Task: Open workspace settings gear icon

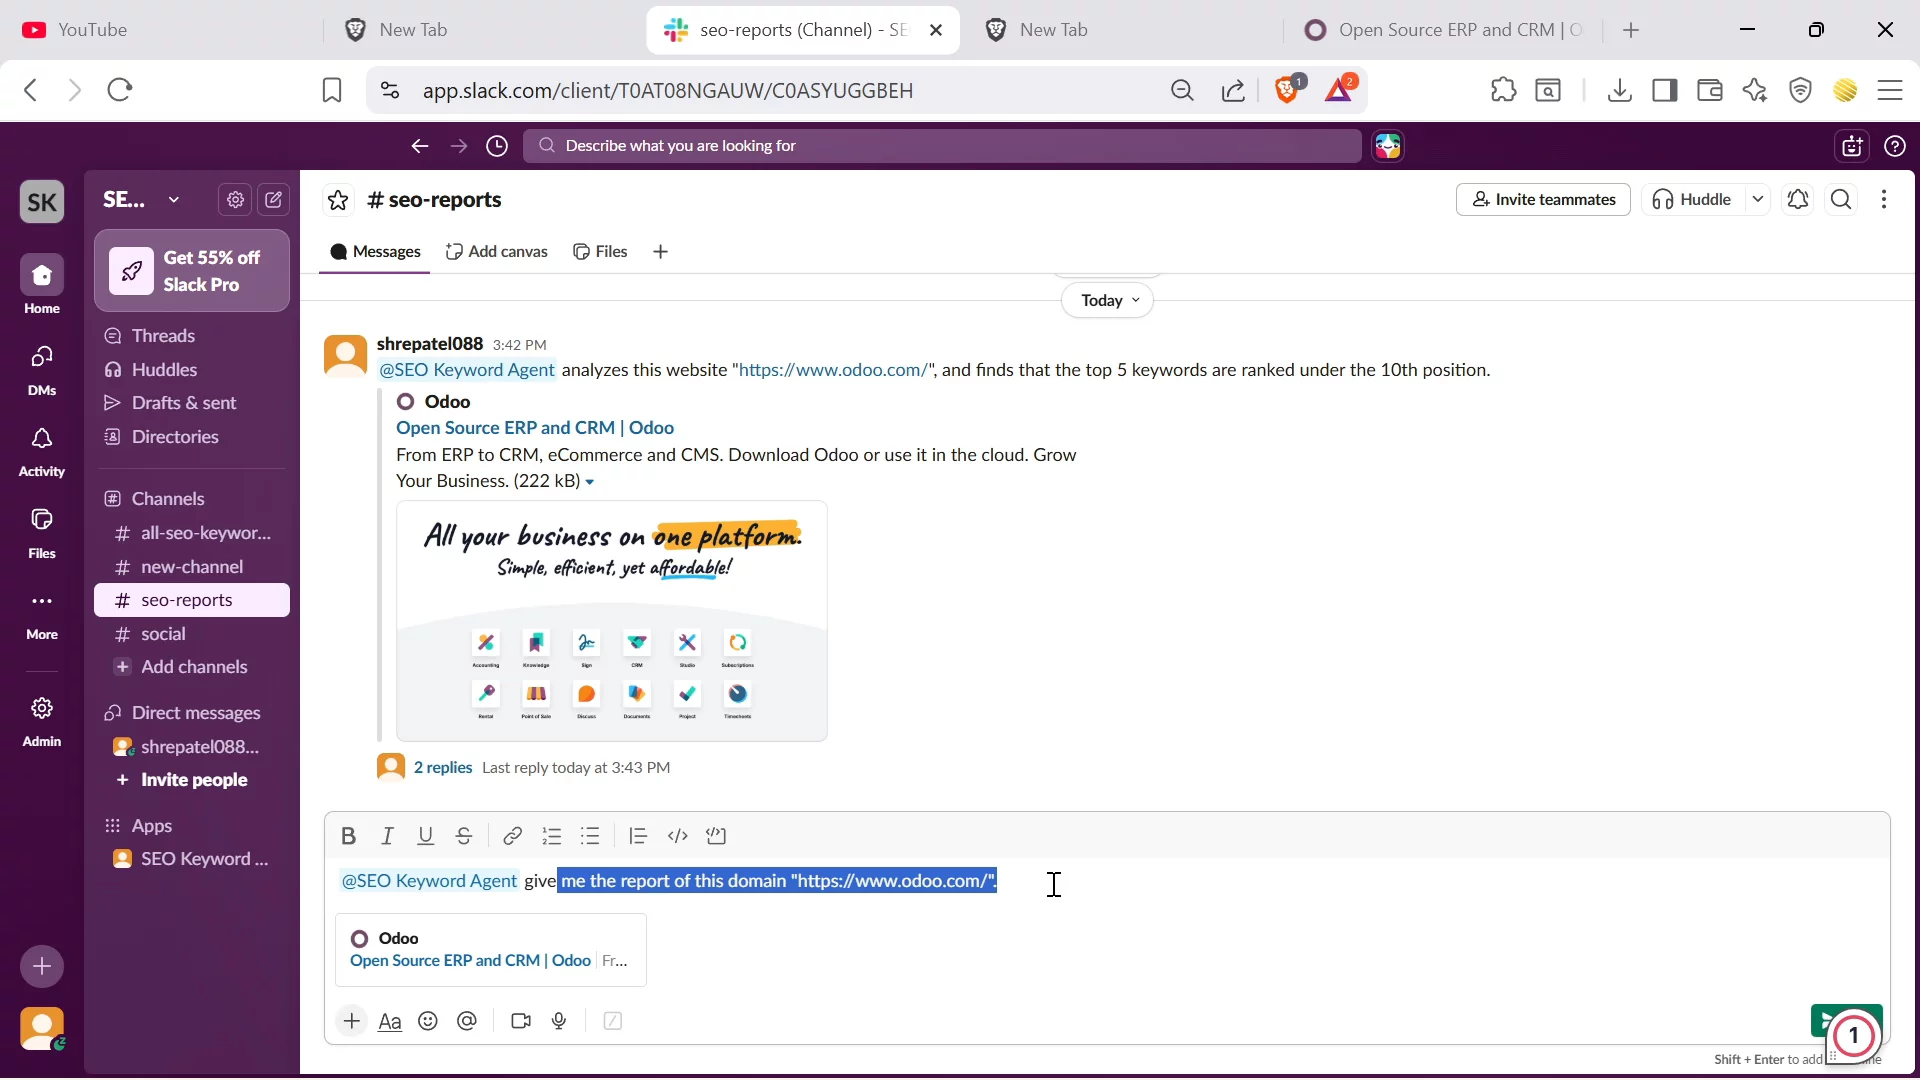Action: click(235, 200)
